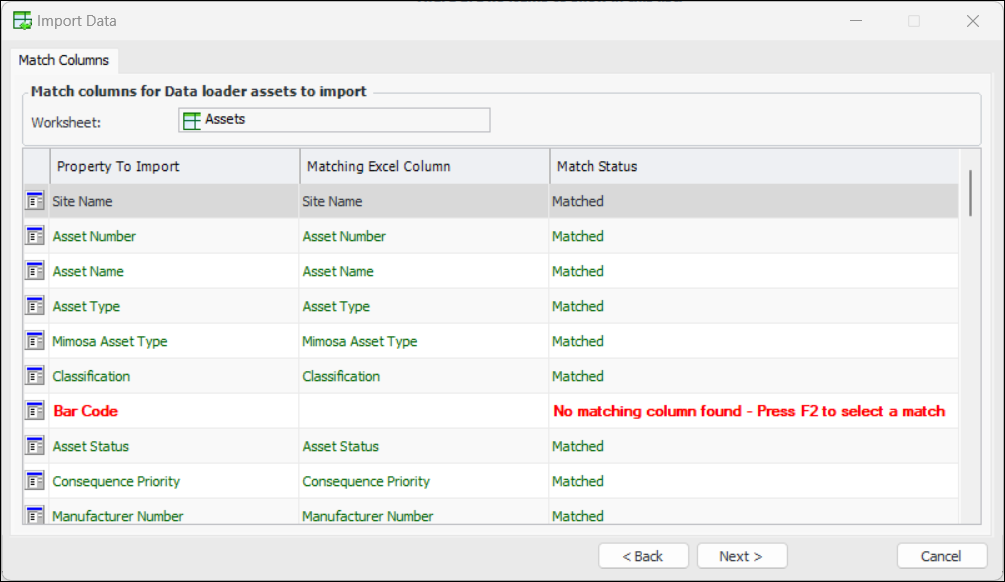Click the Assets worksheet field
Viewport: 1005px width, 582px height.
[x=334, y=120]
